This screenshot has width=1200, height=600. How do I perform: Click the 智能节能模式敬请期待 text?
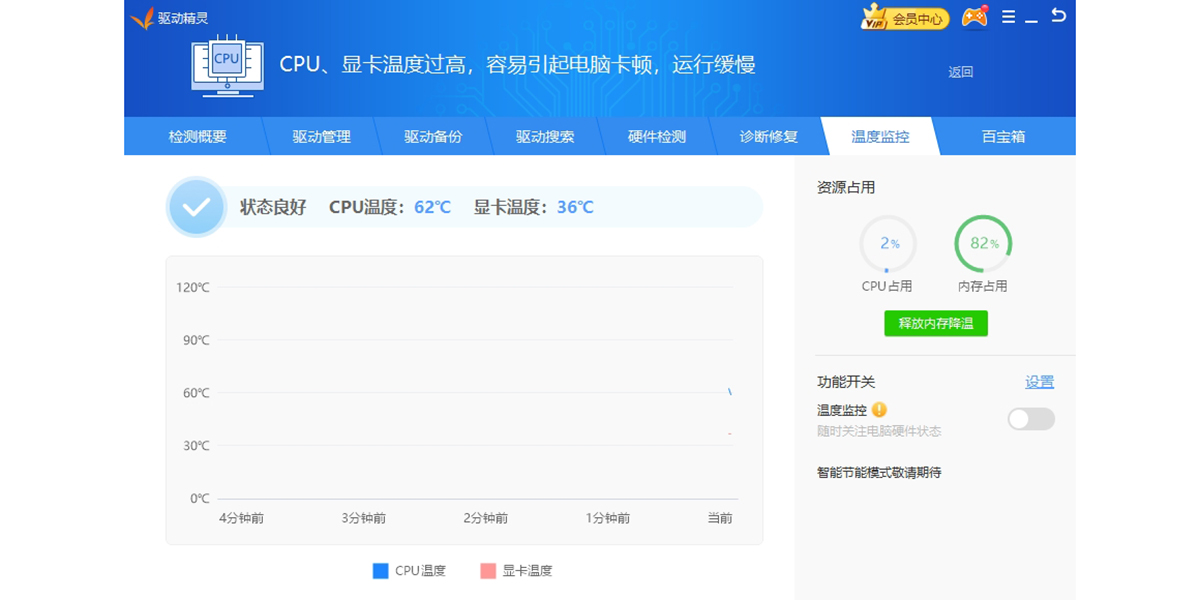(x=879, y=472)
